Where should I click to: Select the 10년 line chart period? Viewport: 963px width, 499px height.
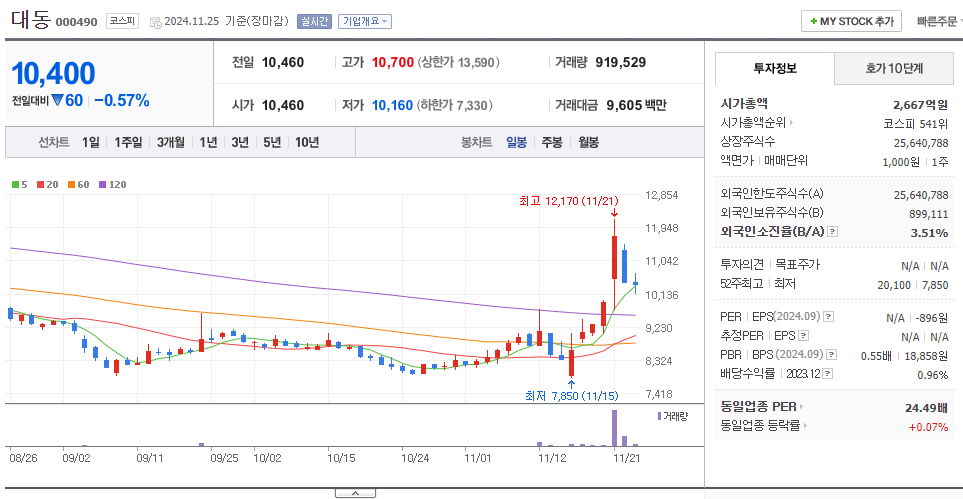click(307, 143)
